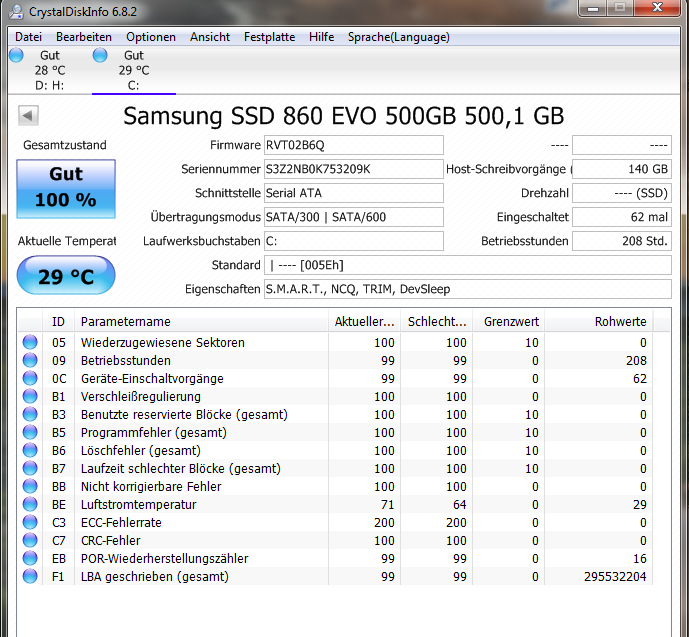The width and height of the screenshot is (689, 637).
Task: Open the Optionen menu
Action: [x=151, y=37]
